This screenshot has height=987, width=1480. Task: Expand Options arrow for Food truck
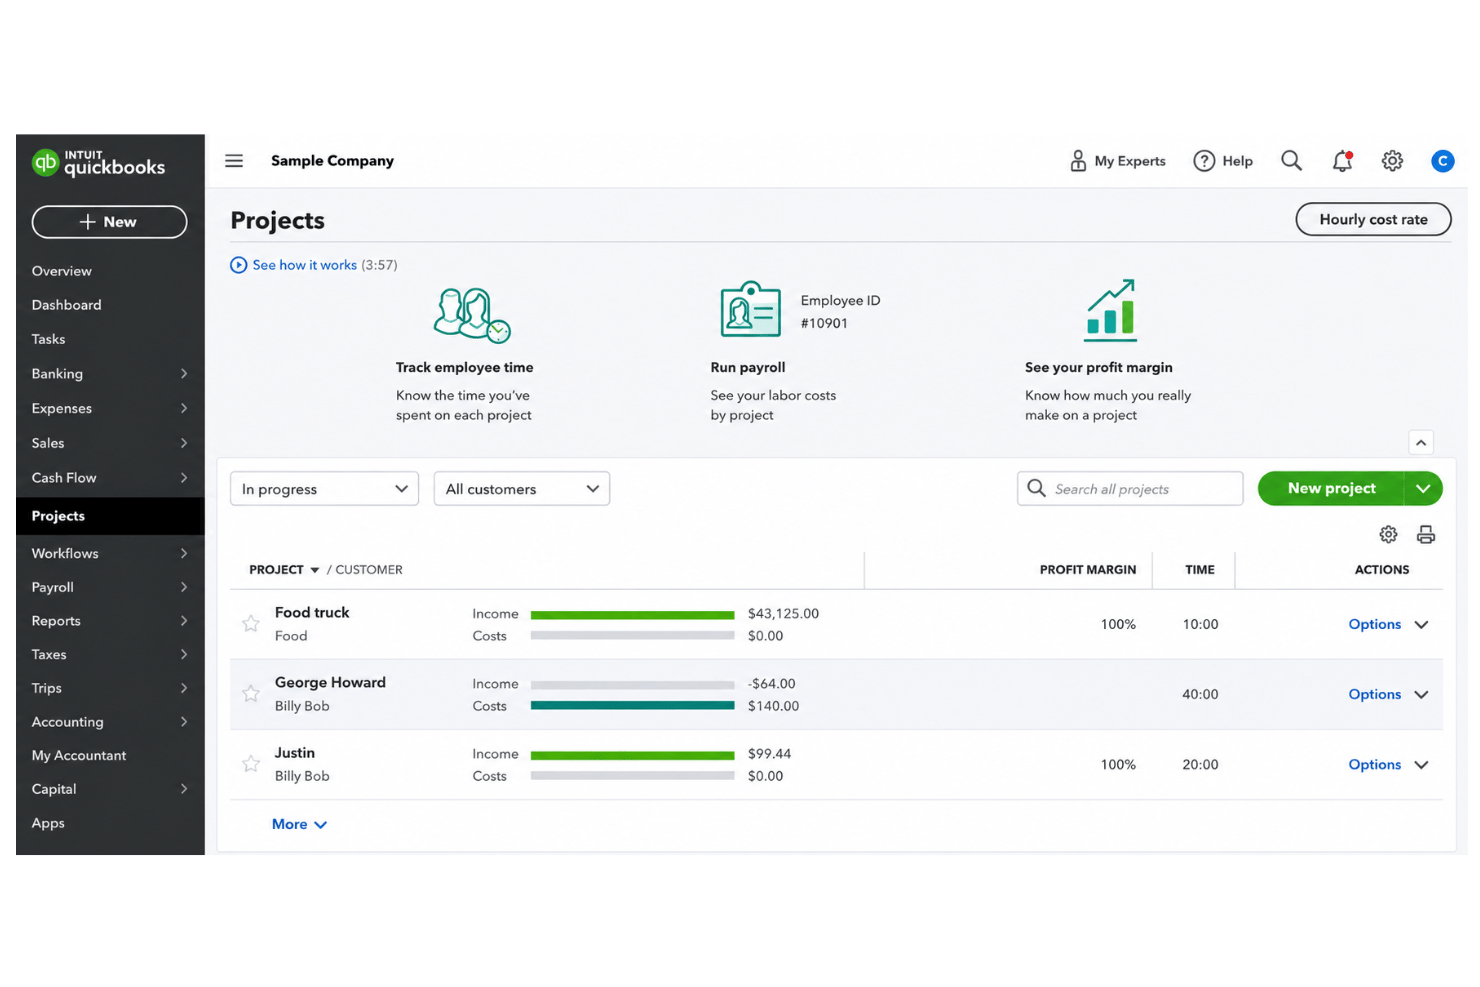click(x=1422, y=625)
